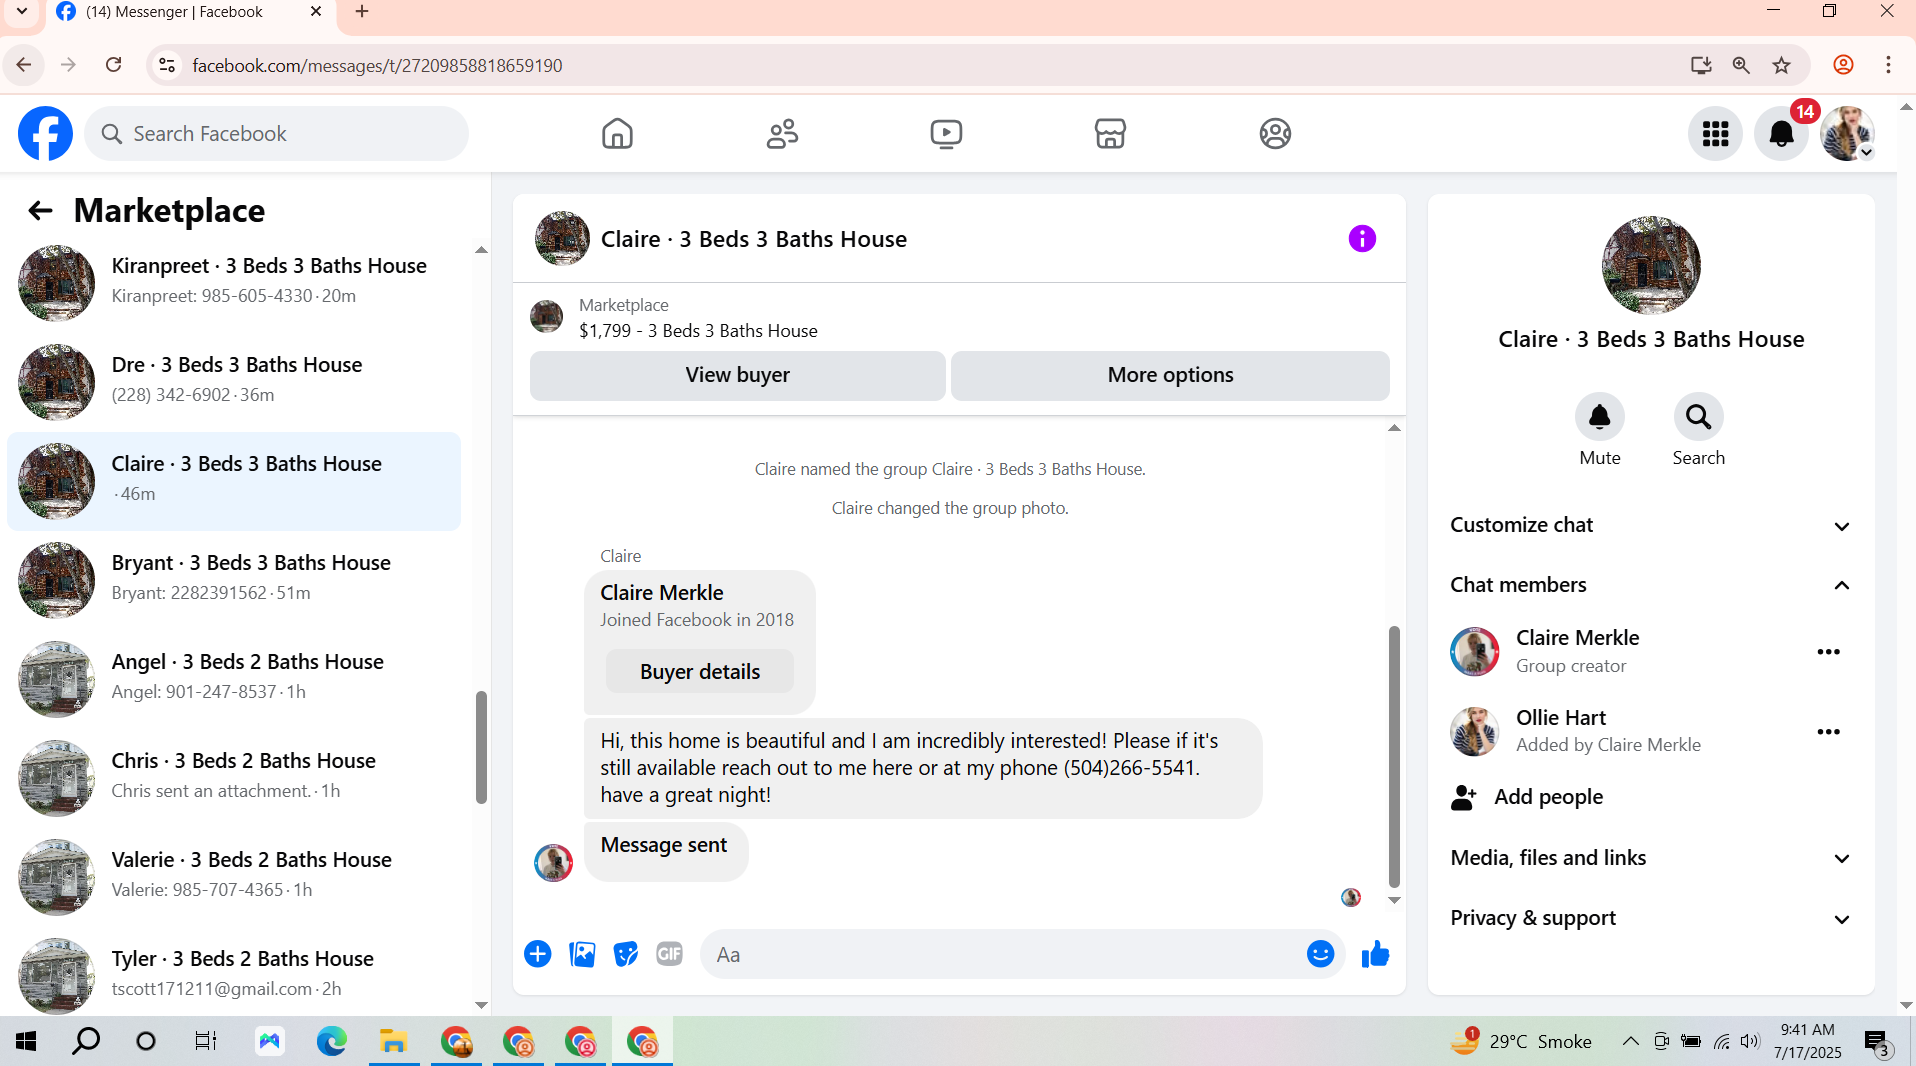1916x1066 pixels.
Task: Send a thumbs-up like
Action: (x=1376, y=954)
